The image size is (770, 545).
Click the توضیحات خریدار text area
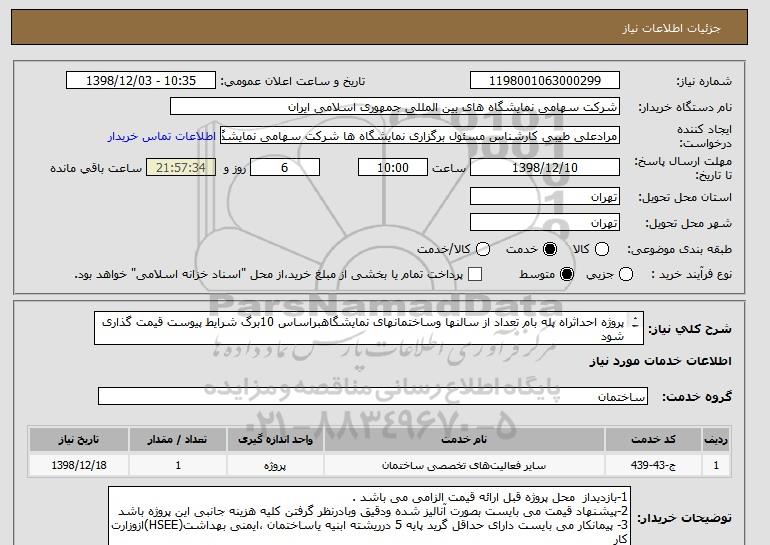pyautogui.click(x=370, y=516)
